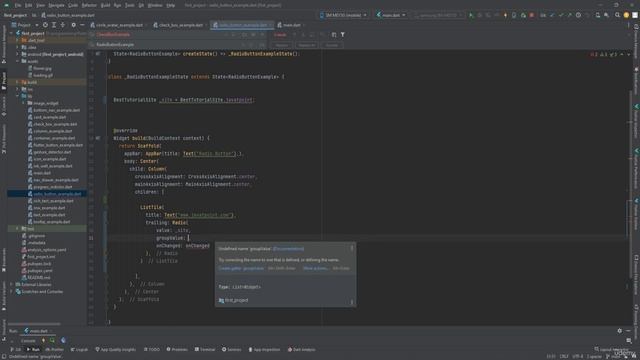640x360 pixels.
Task: Open the Terminal tool window
Action: pyautogui.click(x=205, y=349)
